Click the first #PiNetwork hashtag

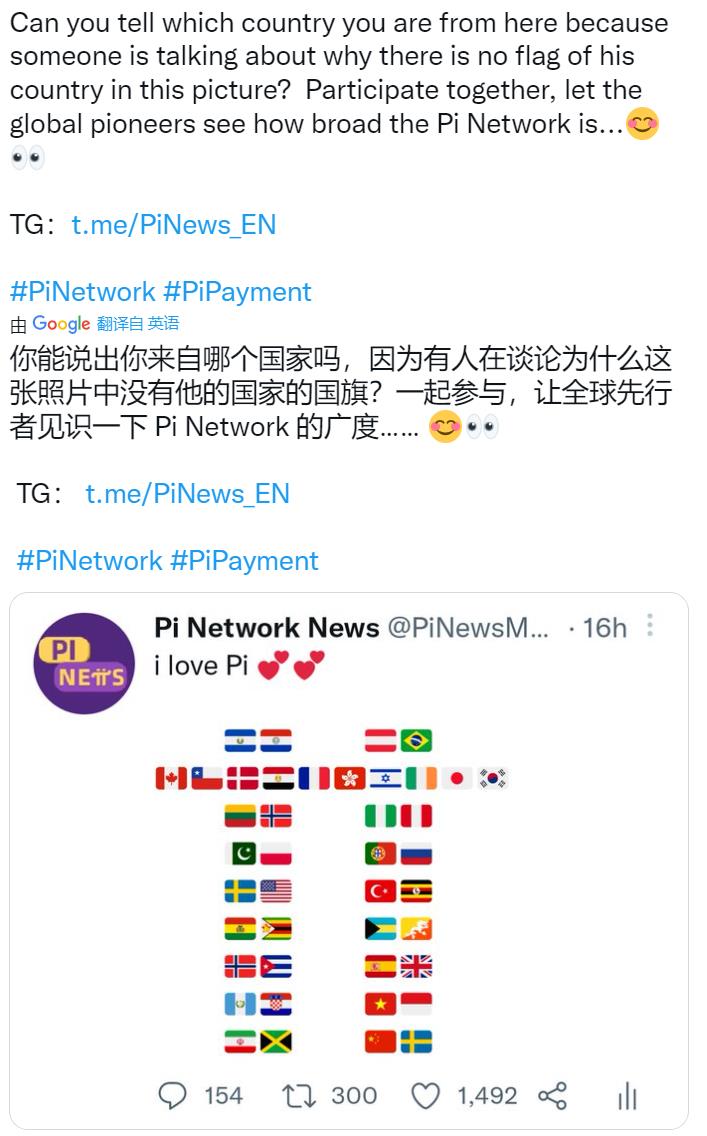tap(83, 292)
